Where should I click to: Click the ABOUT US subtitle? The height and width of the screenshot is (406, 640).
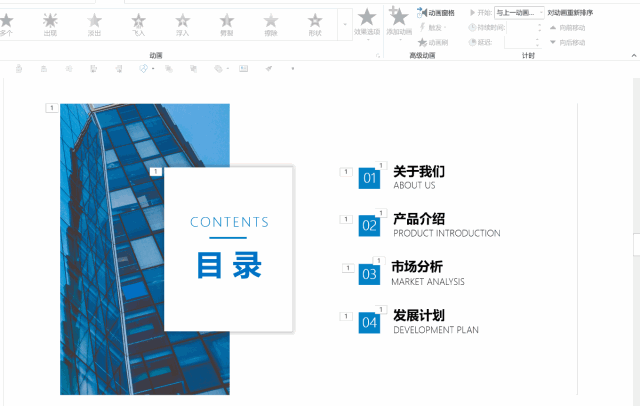pos(414,186)
